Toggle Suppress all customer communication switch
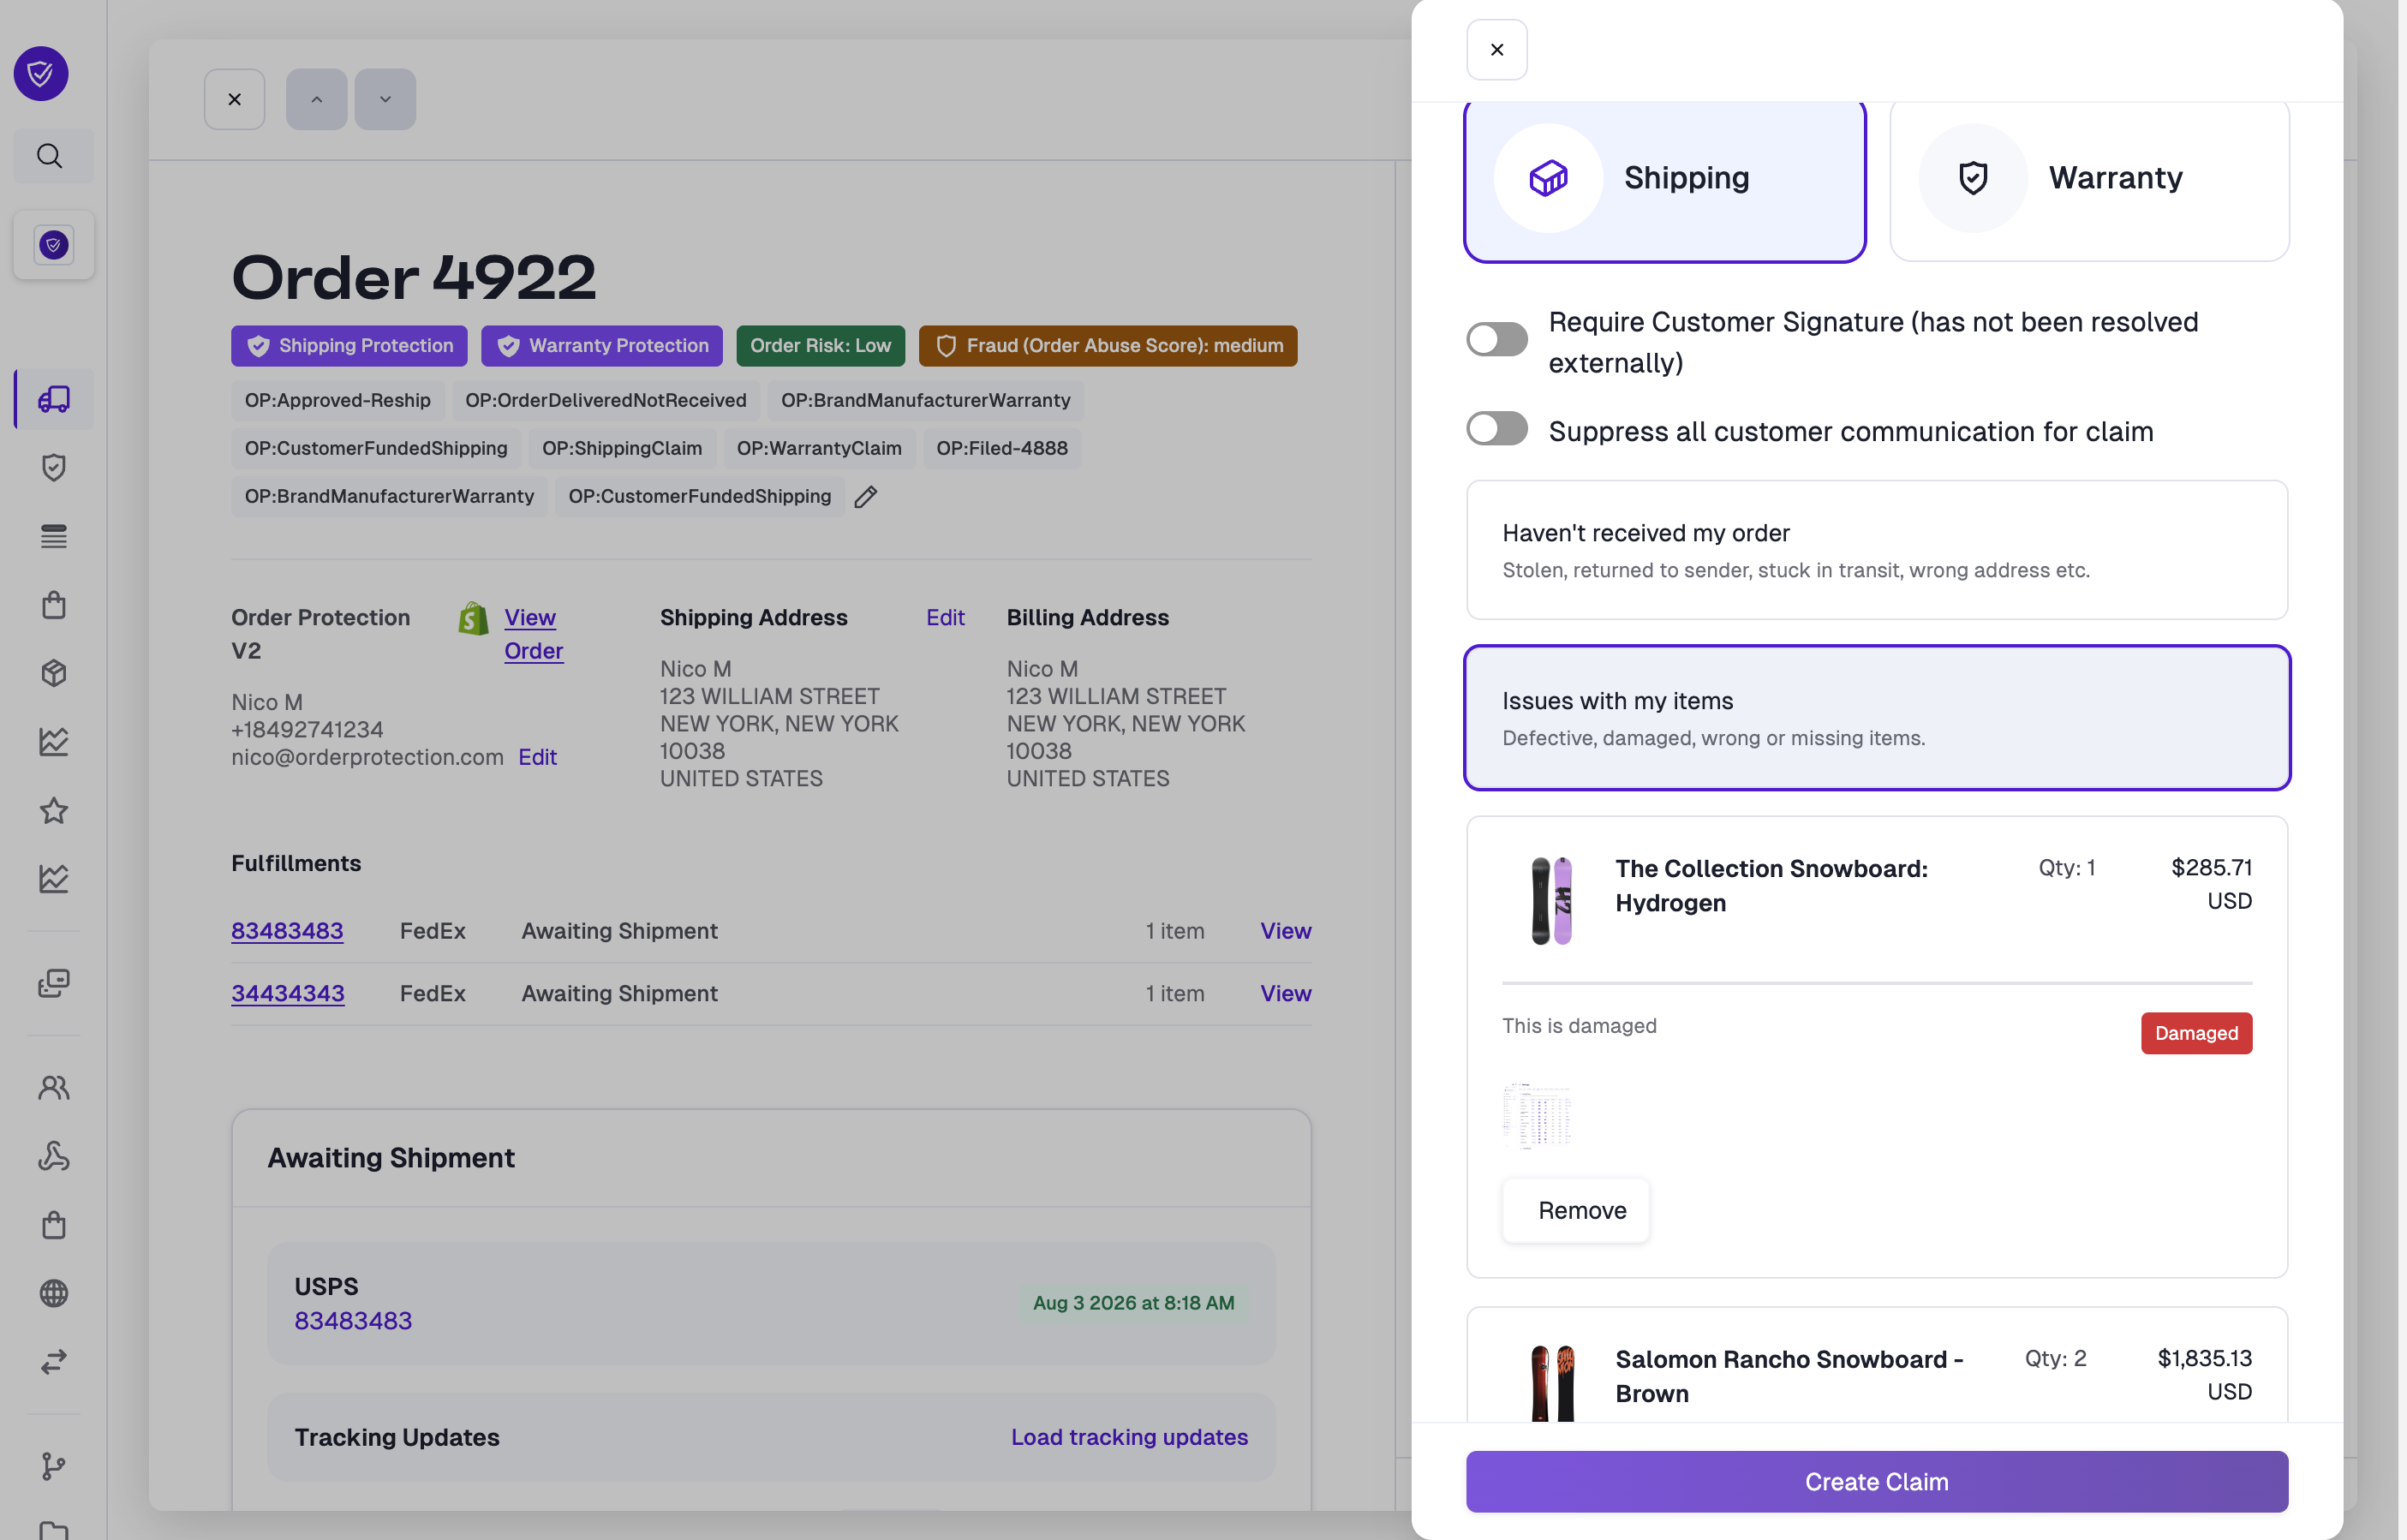The height and width of the screenshot is (1540, 2407). [1497, 429]
